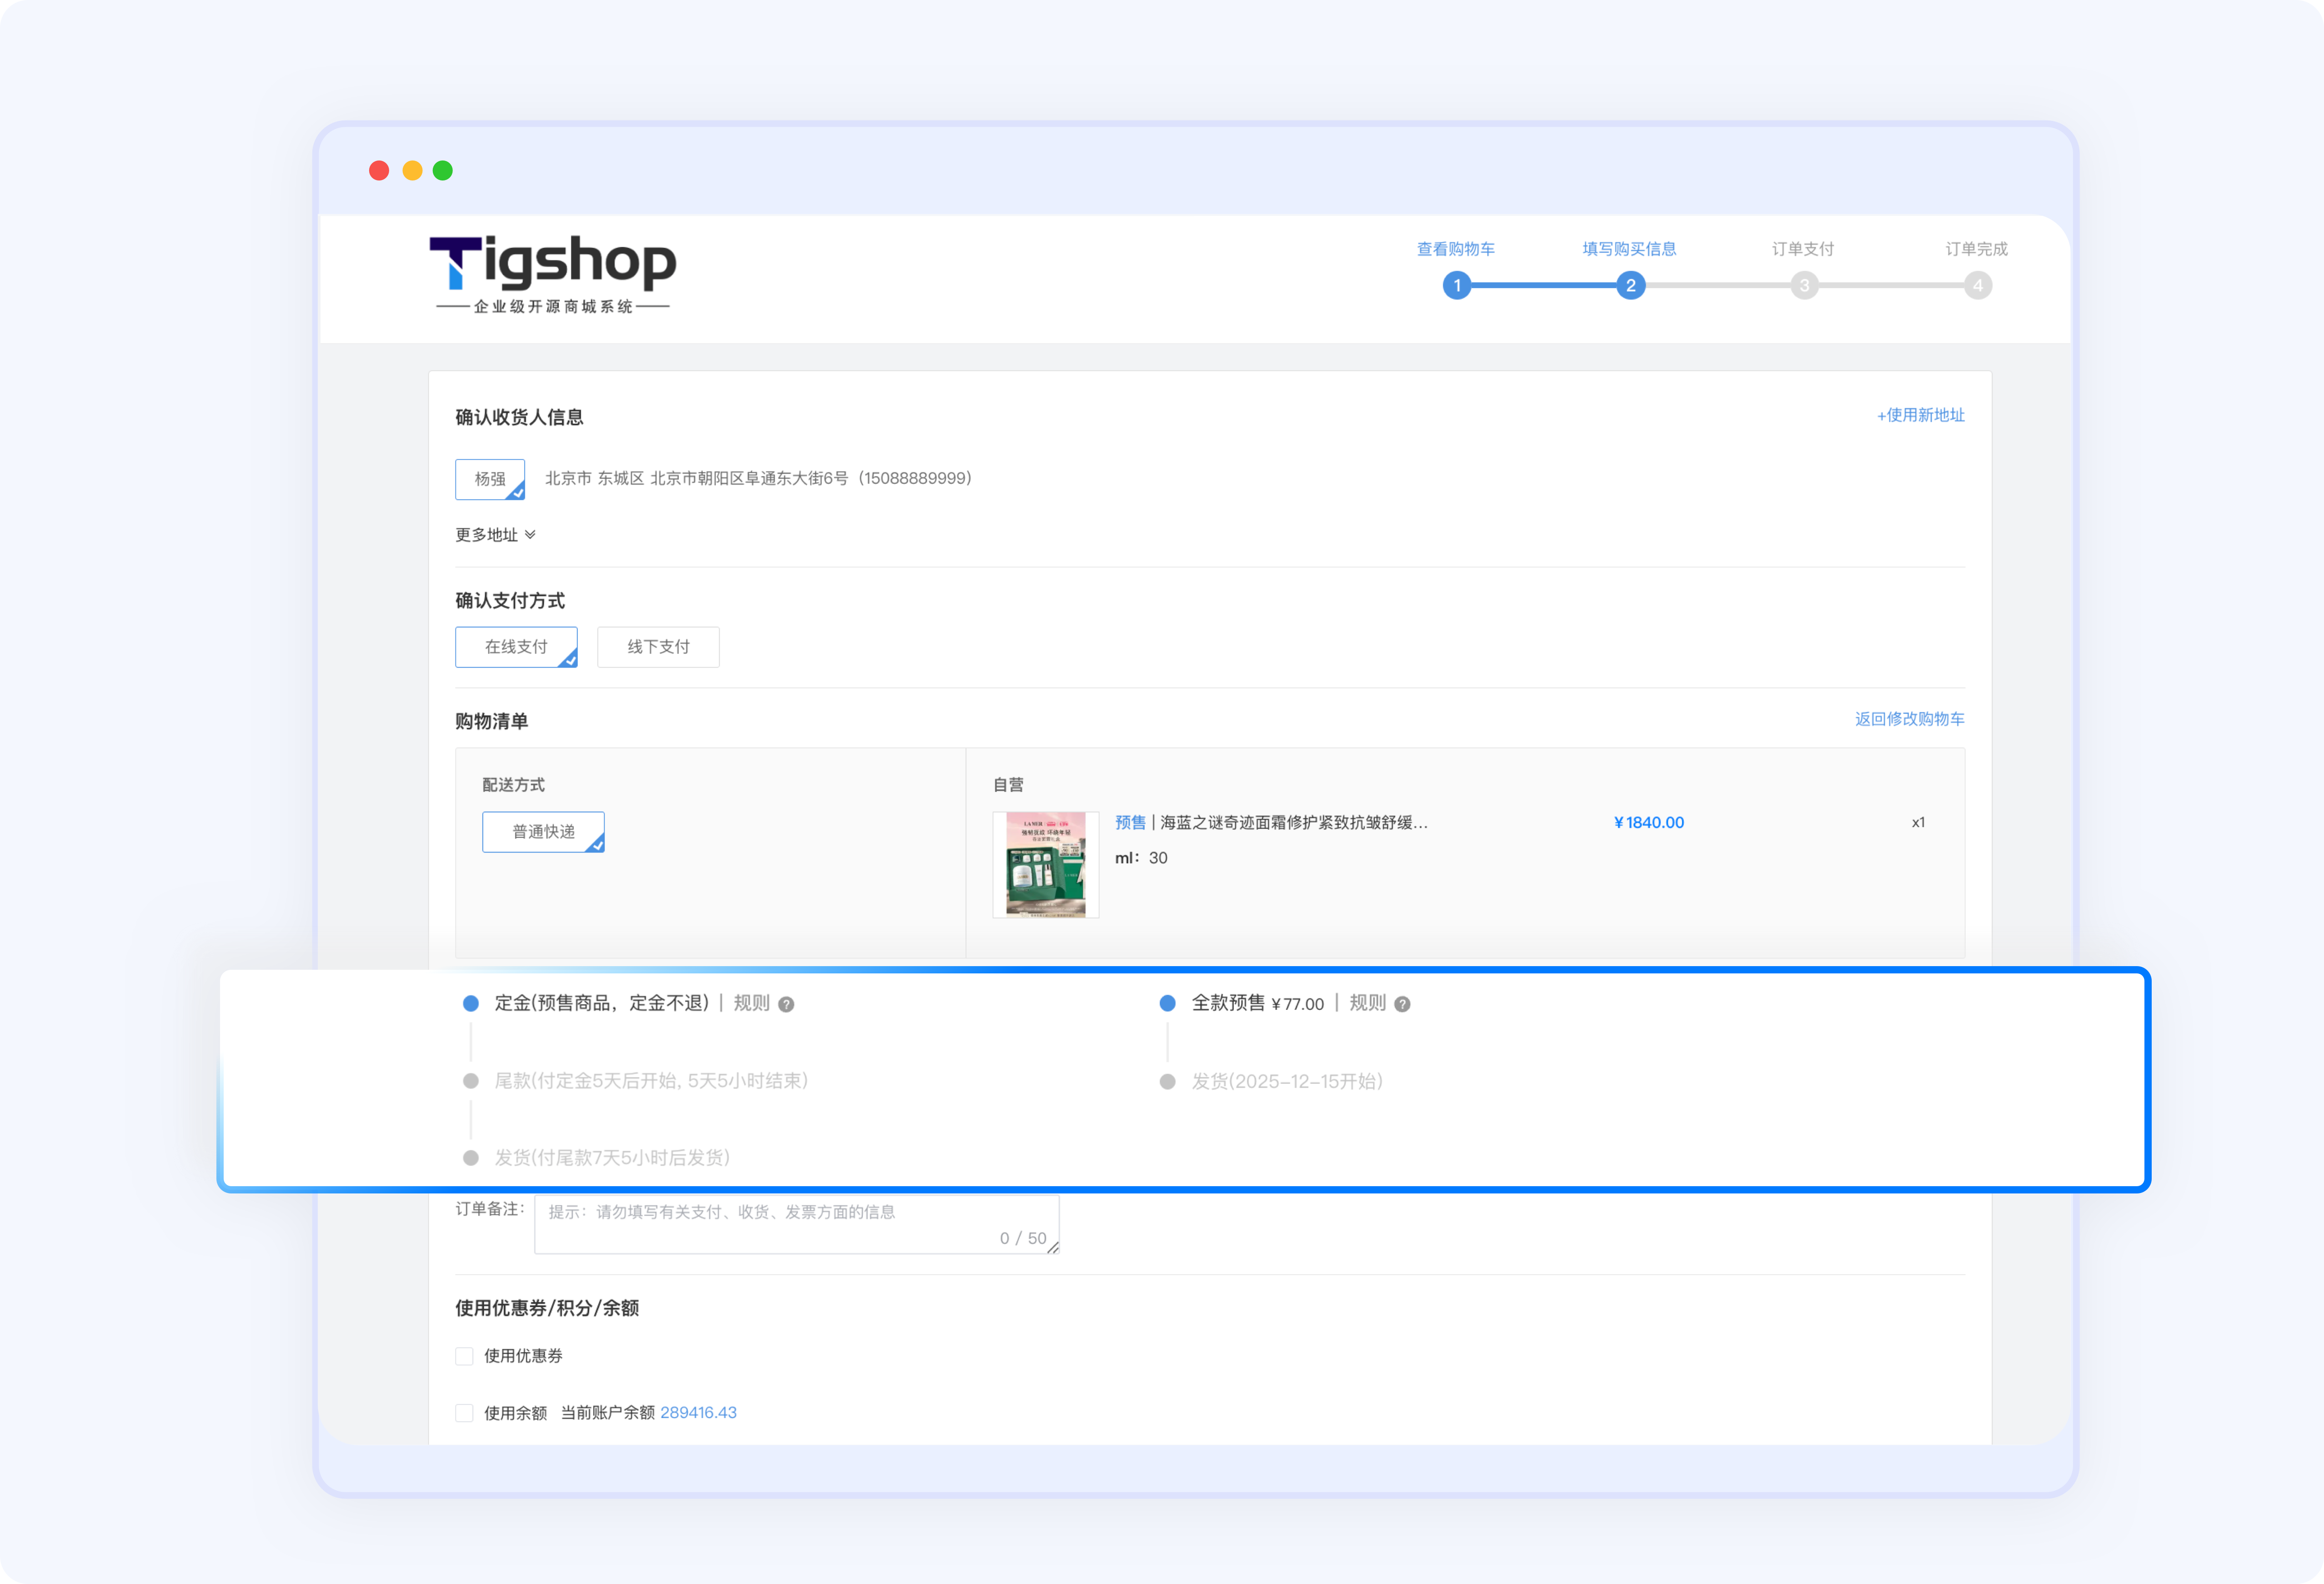This screenshot has width=2324, height=1584.
Task: Choose 在线支付 payment method
Action: [x=516, y=647]
